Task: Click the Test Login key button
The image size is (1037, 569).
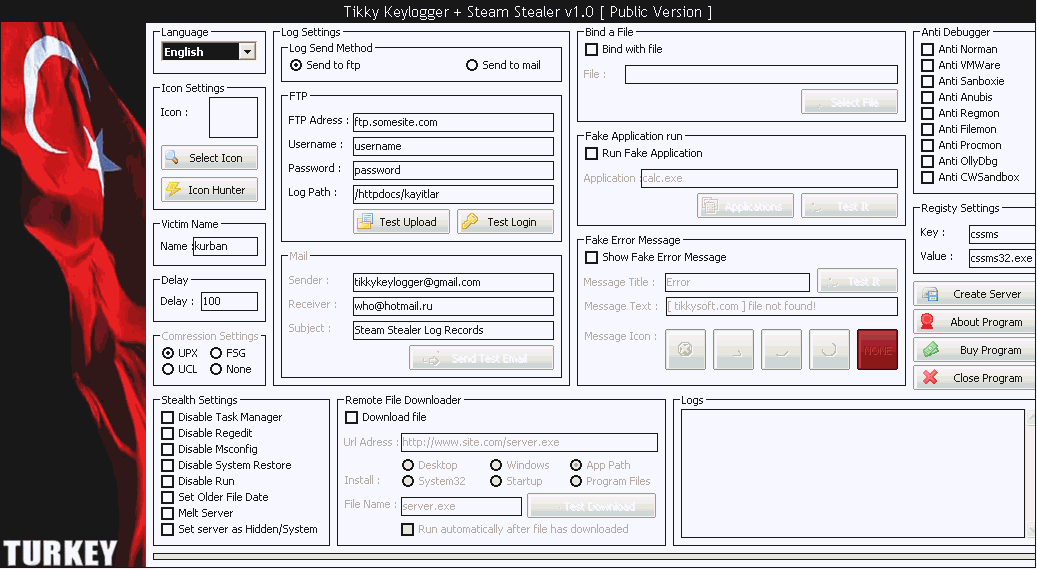Action: click(x=505, y=222)
